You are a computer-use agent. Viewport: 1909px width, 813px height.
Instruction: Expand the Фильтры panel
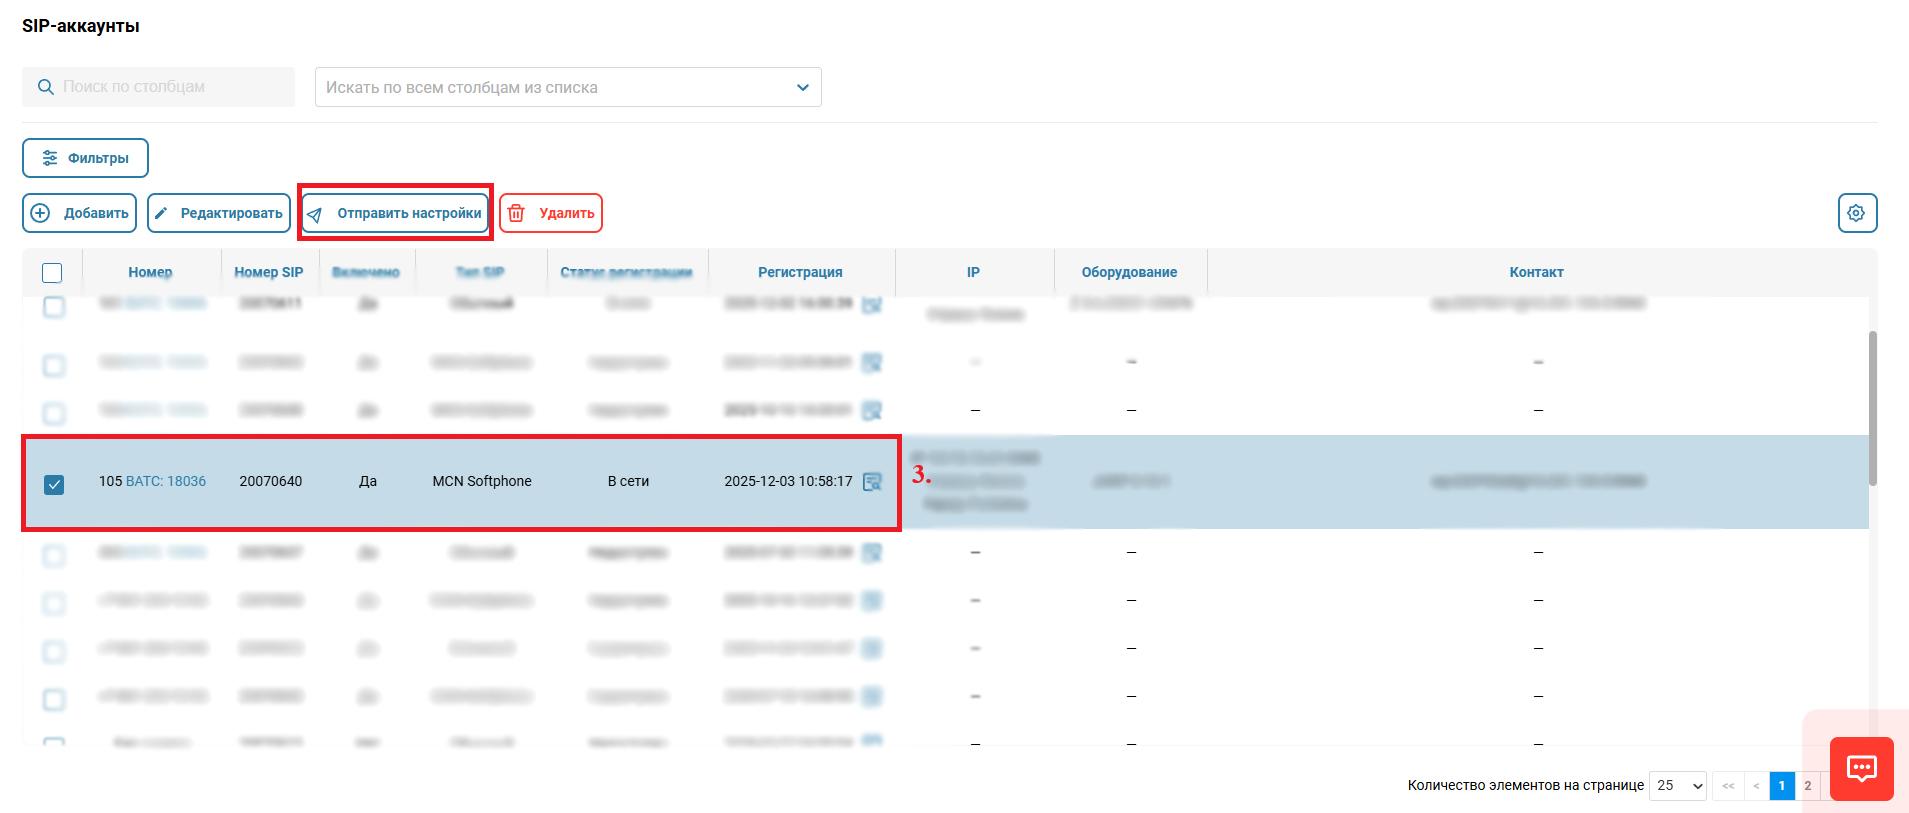(85, 158)
